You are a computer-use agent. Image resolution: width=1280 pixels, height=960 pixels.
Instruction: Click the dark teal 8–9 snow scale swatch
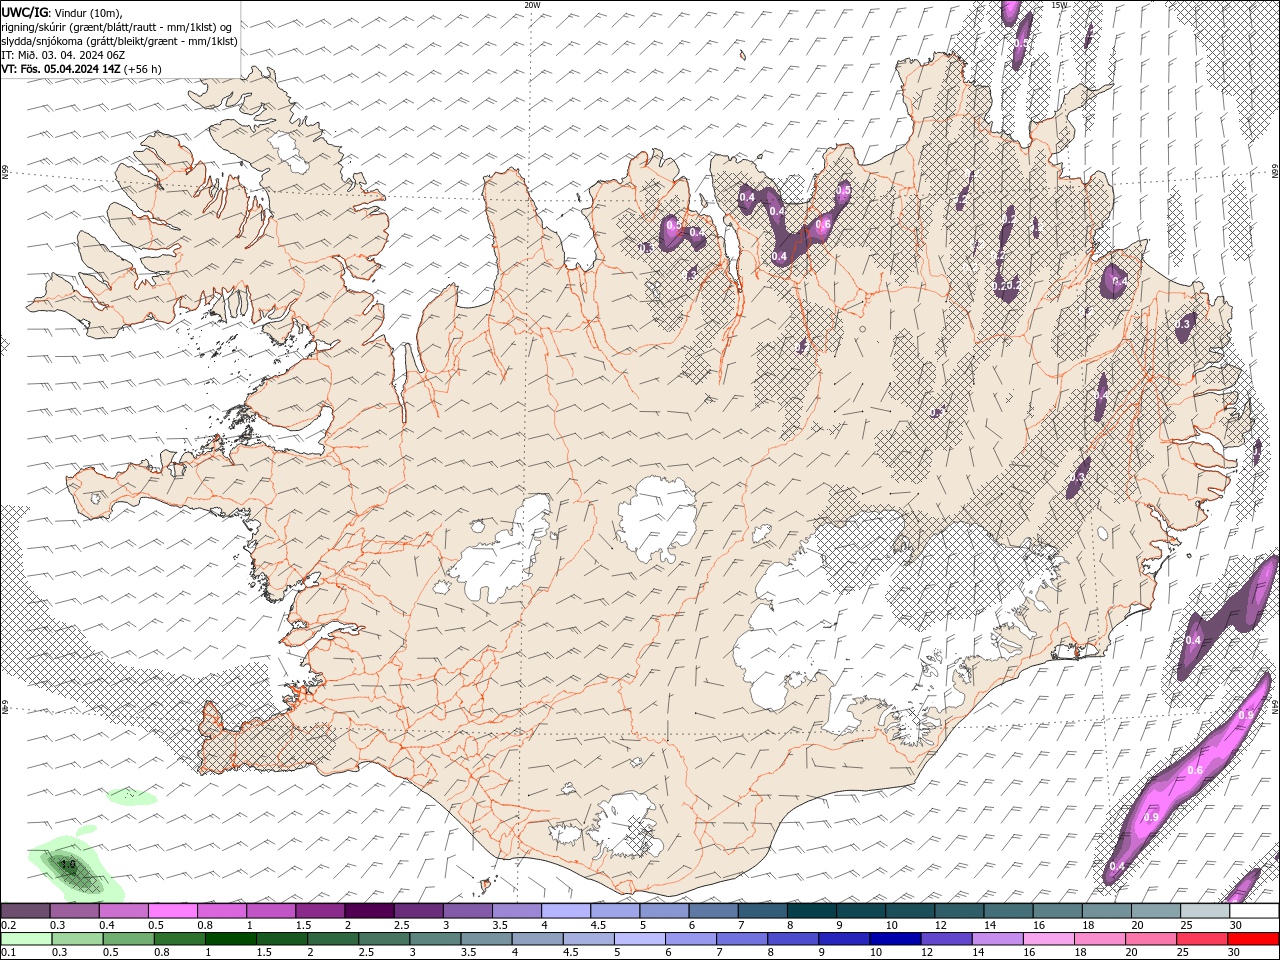(x=811, y=911)
